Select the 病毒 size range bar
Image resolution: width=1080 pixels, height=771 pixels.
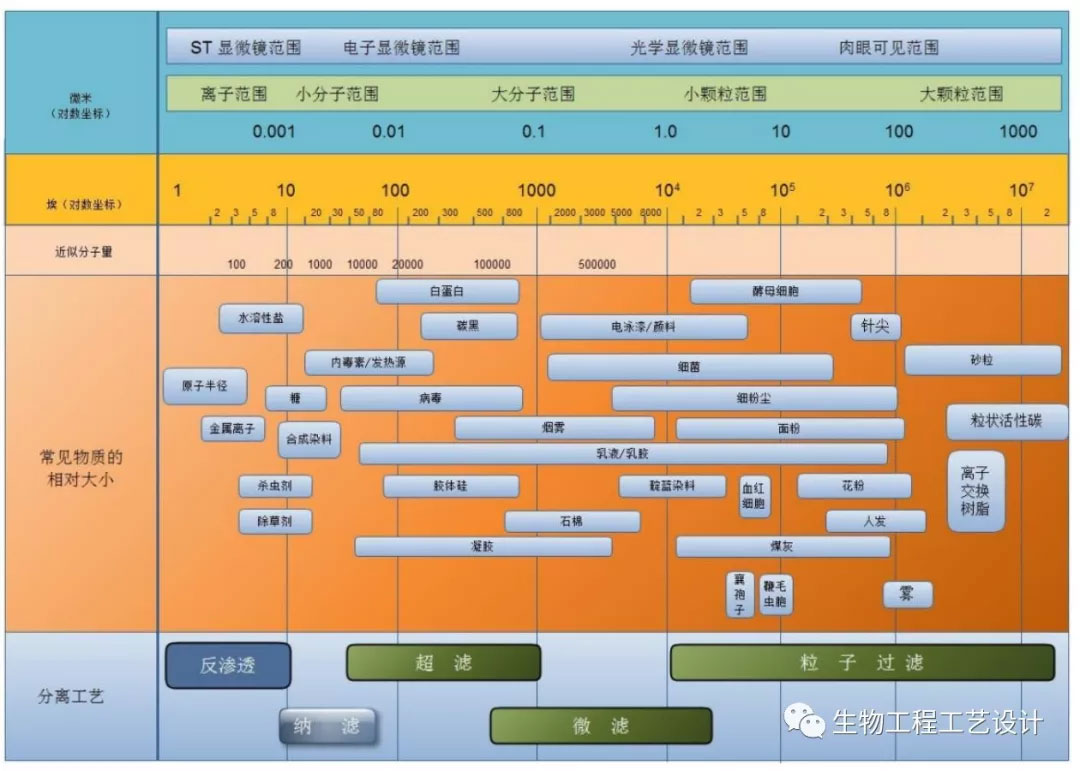[431, 399]
